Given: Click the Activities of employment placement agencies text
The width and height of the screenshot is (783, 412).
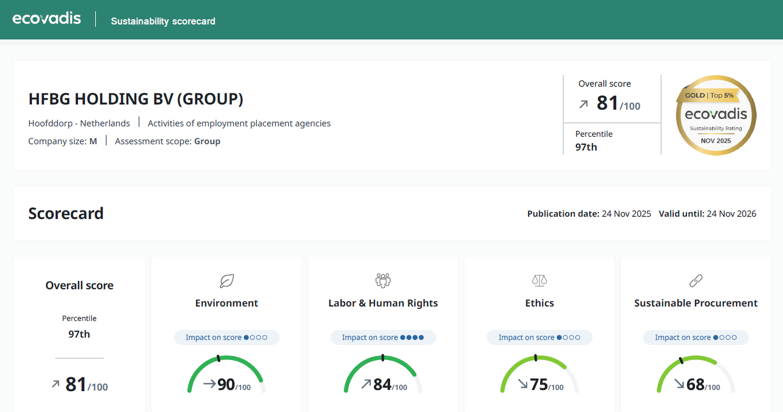Looking at the screenshot, I should click(239, 124).
